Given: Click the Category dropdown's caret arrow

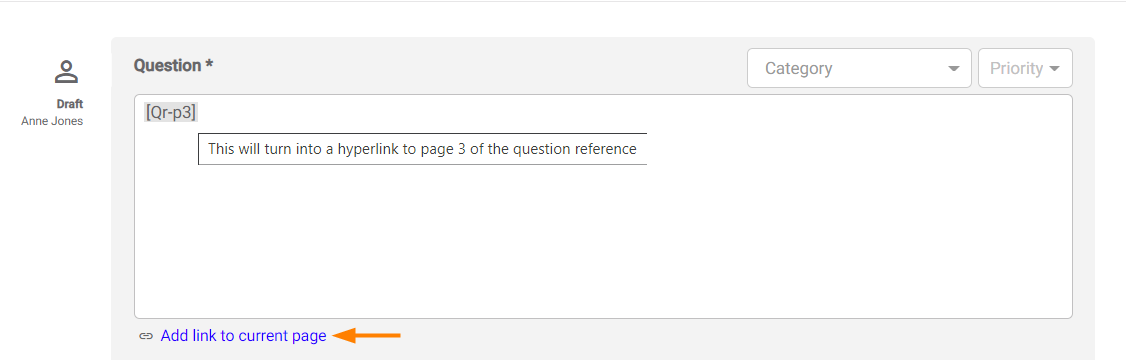Looking at the screenshot, I should (x=954, y=69).
